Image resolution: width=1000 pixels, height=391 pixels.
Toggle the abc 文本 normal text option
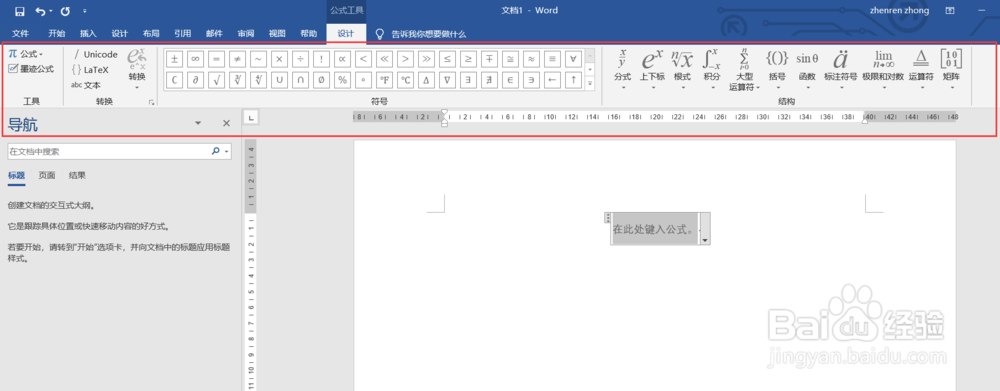86,85
